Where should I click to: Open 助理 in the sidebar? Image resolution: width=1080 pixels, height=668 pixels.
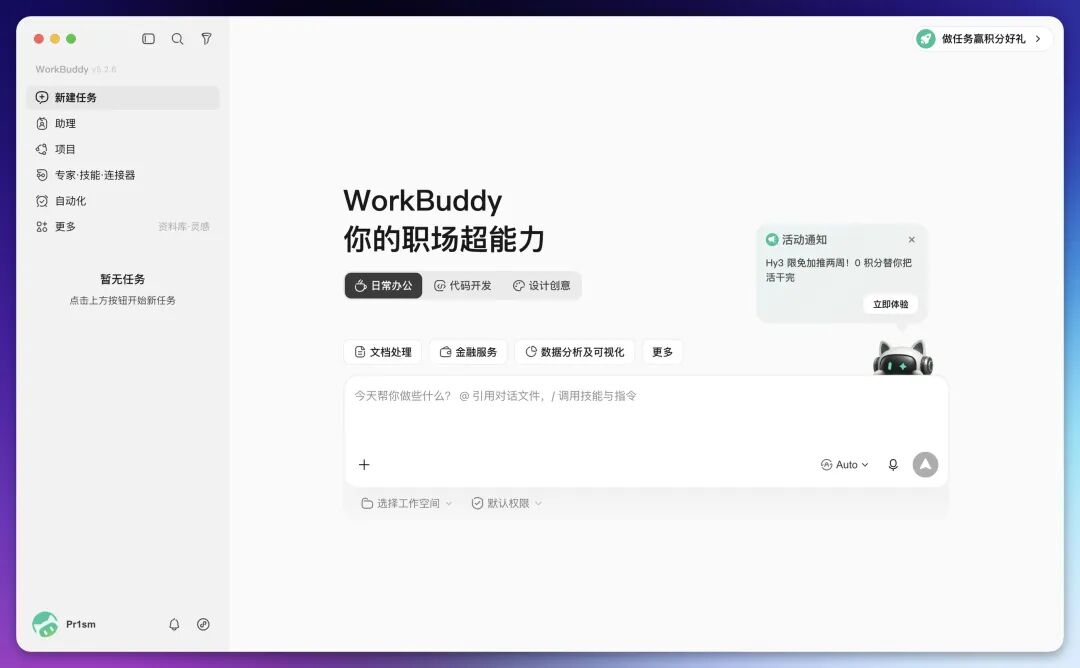(123, 123)
